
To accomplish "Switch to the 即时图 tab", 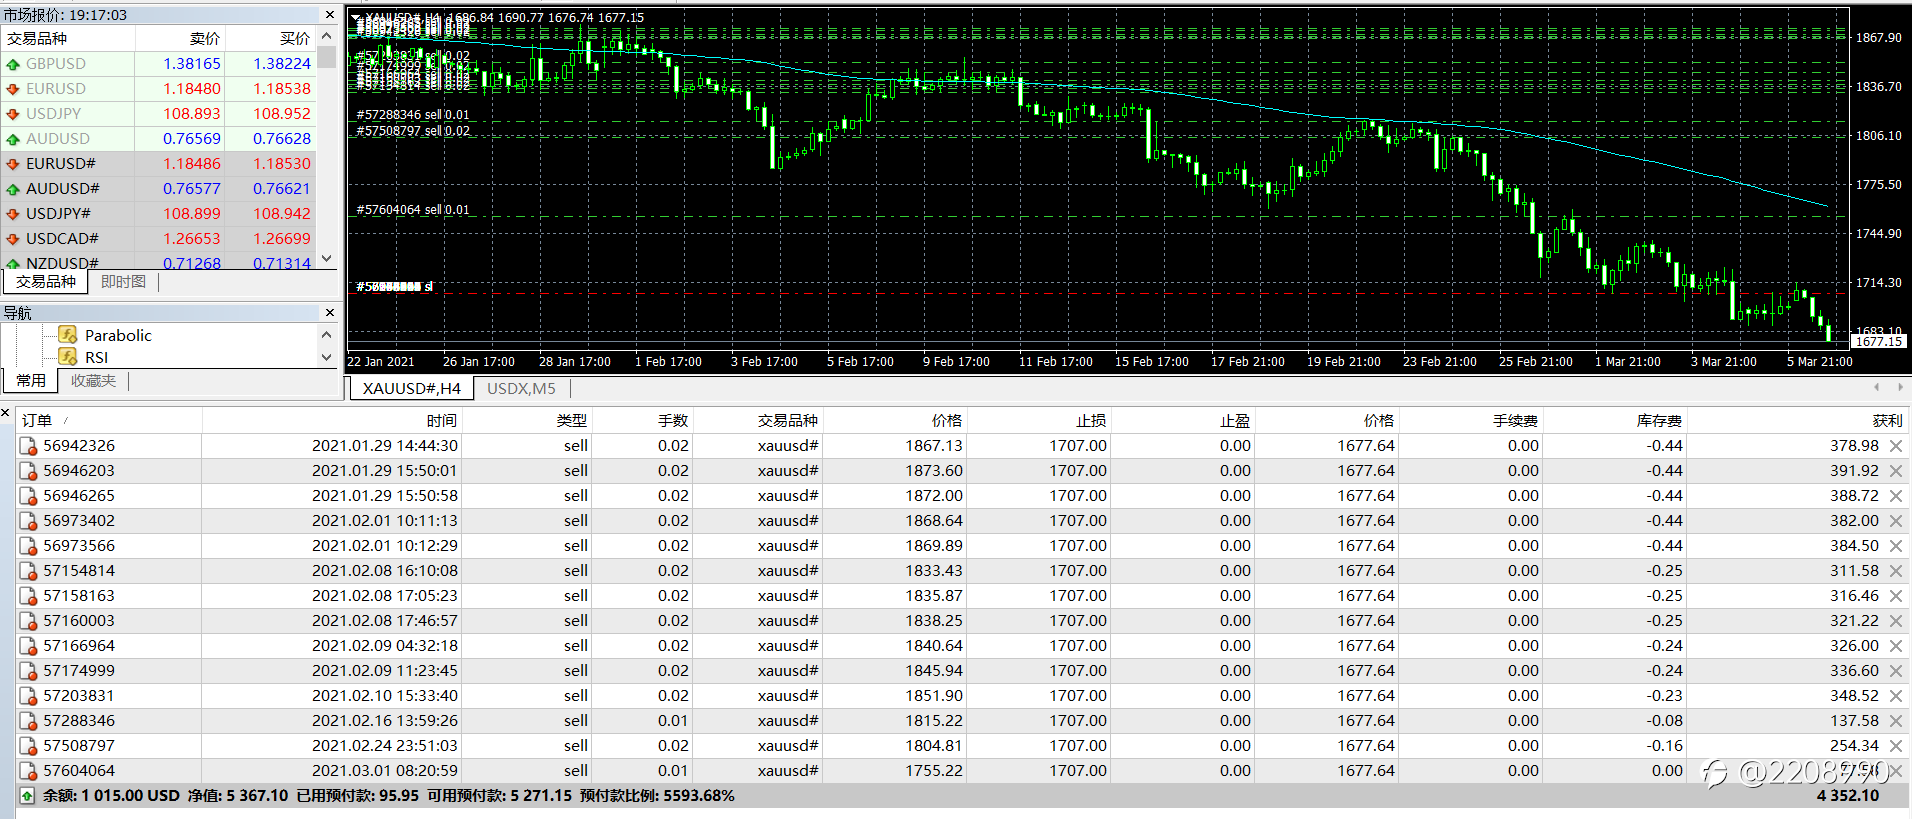I will click(123, 282).
